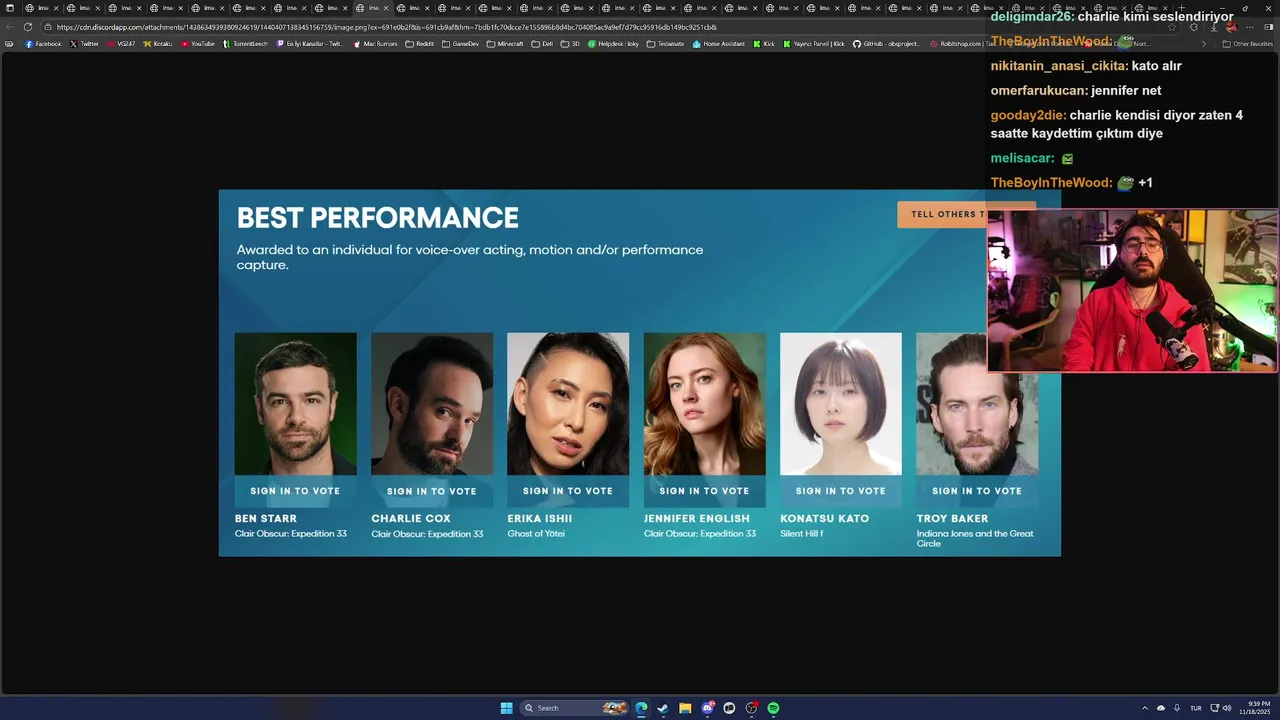This screenshot has width=1280, height=720.
Task: Click the Ghost of Yōtei game title
Action: (x=536, y=534)
